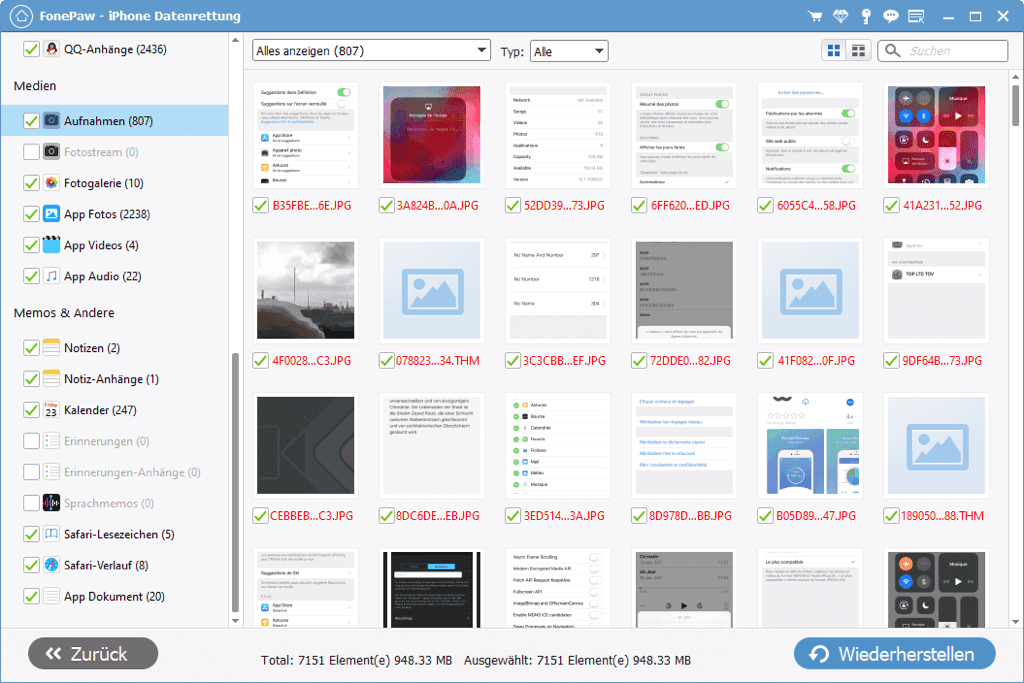Click the Zurück back button

pos(93,654)
